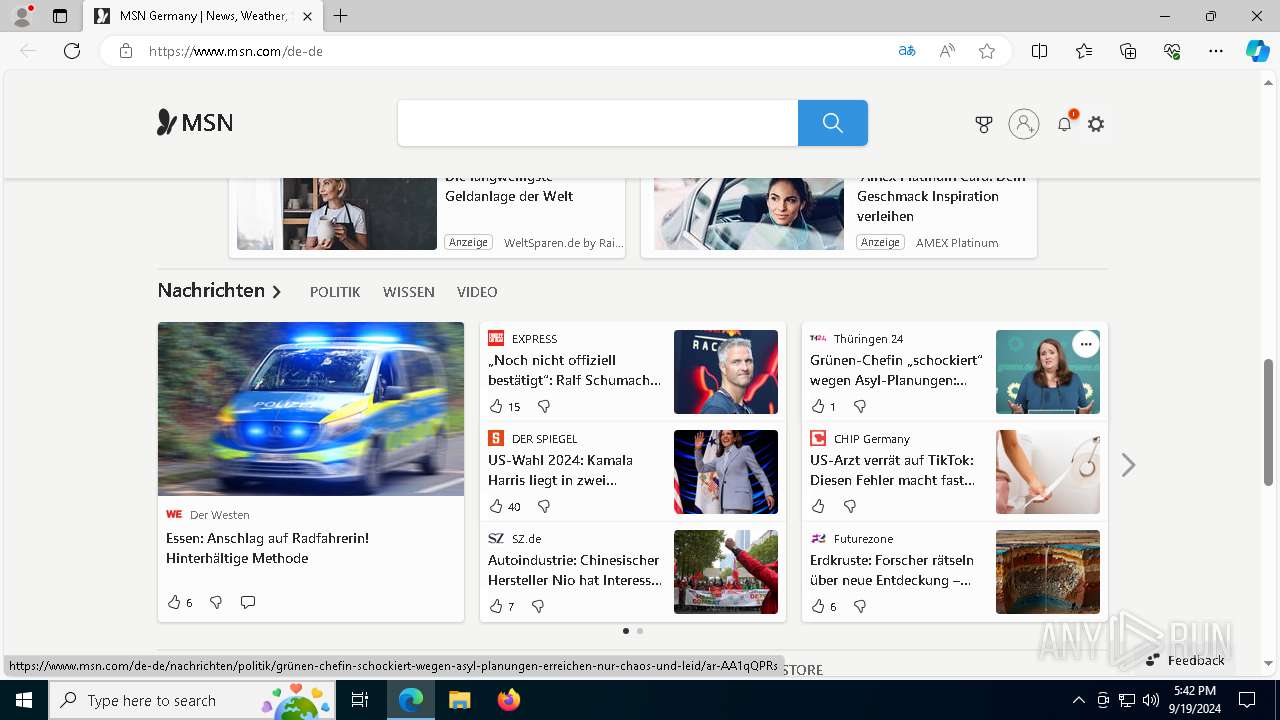1280x720 pixels.
Task: View site information lock icon
Action: tap(126, 51)
